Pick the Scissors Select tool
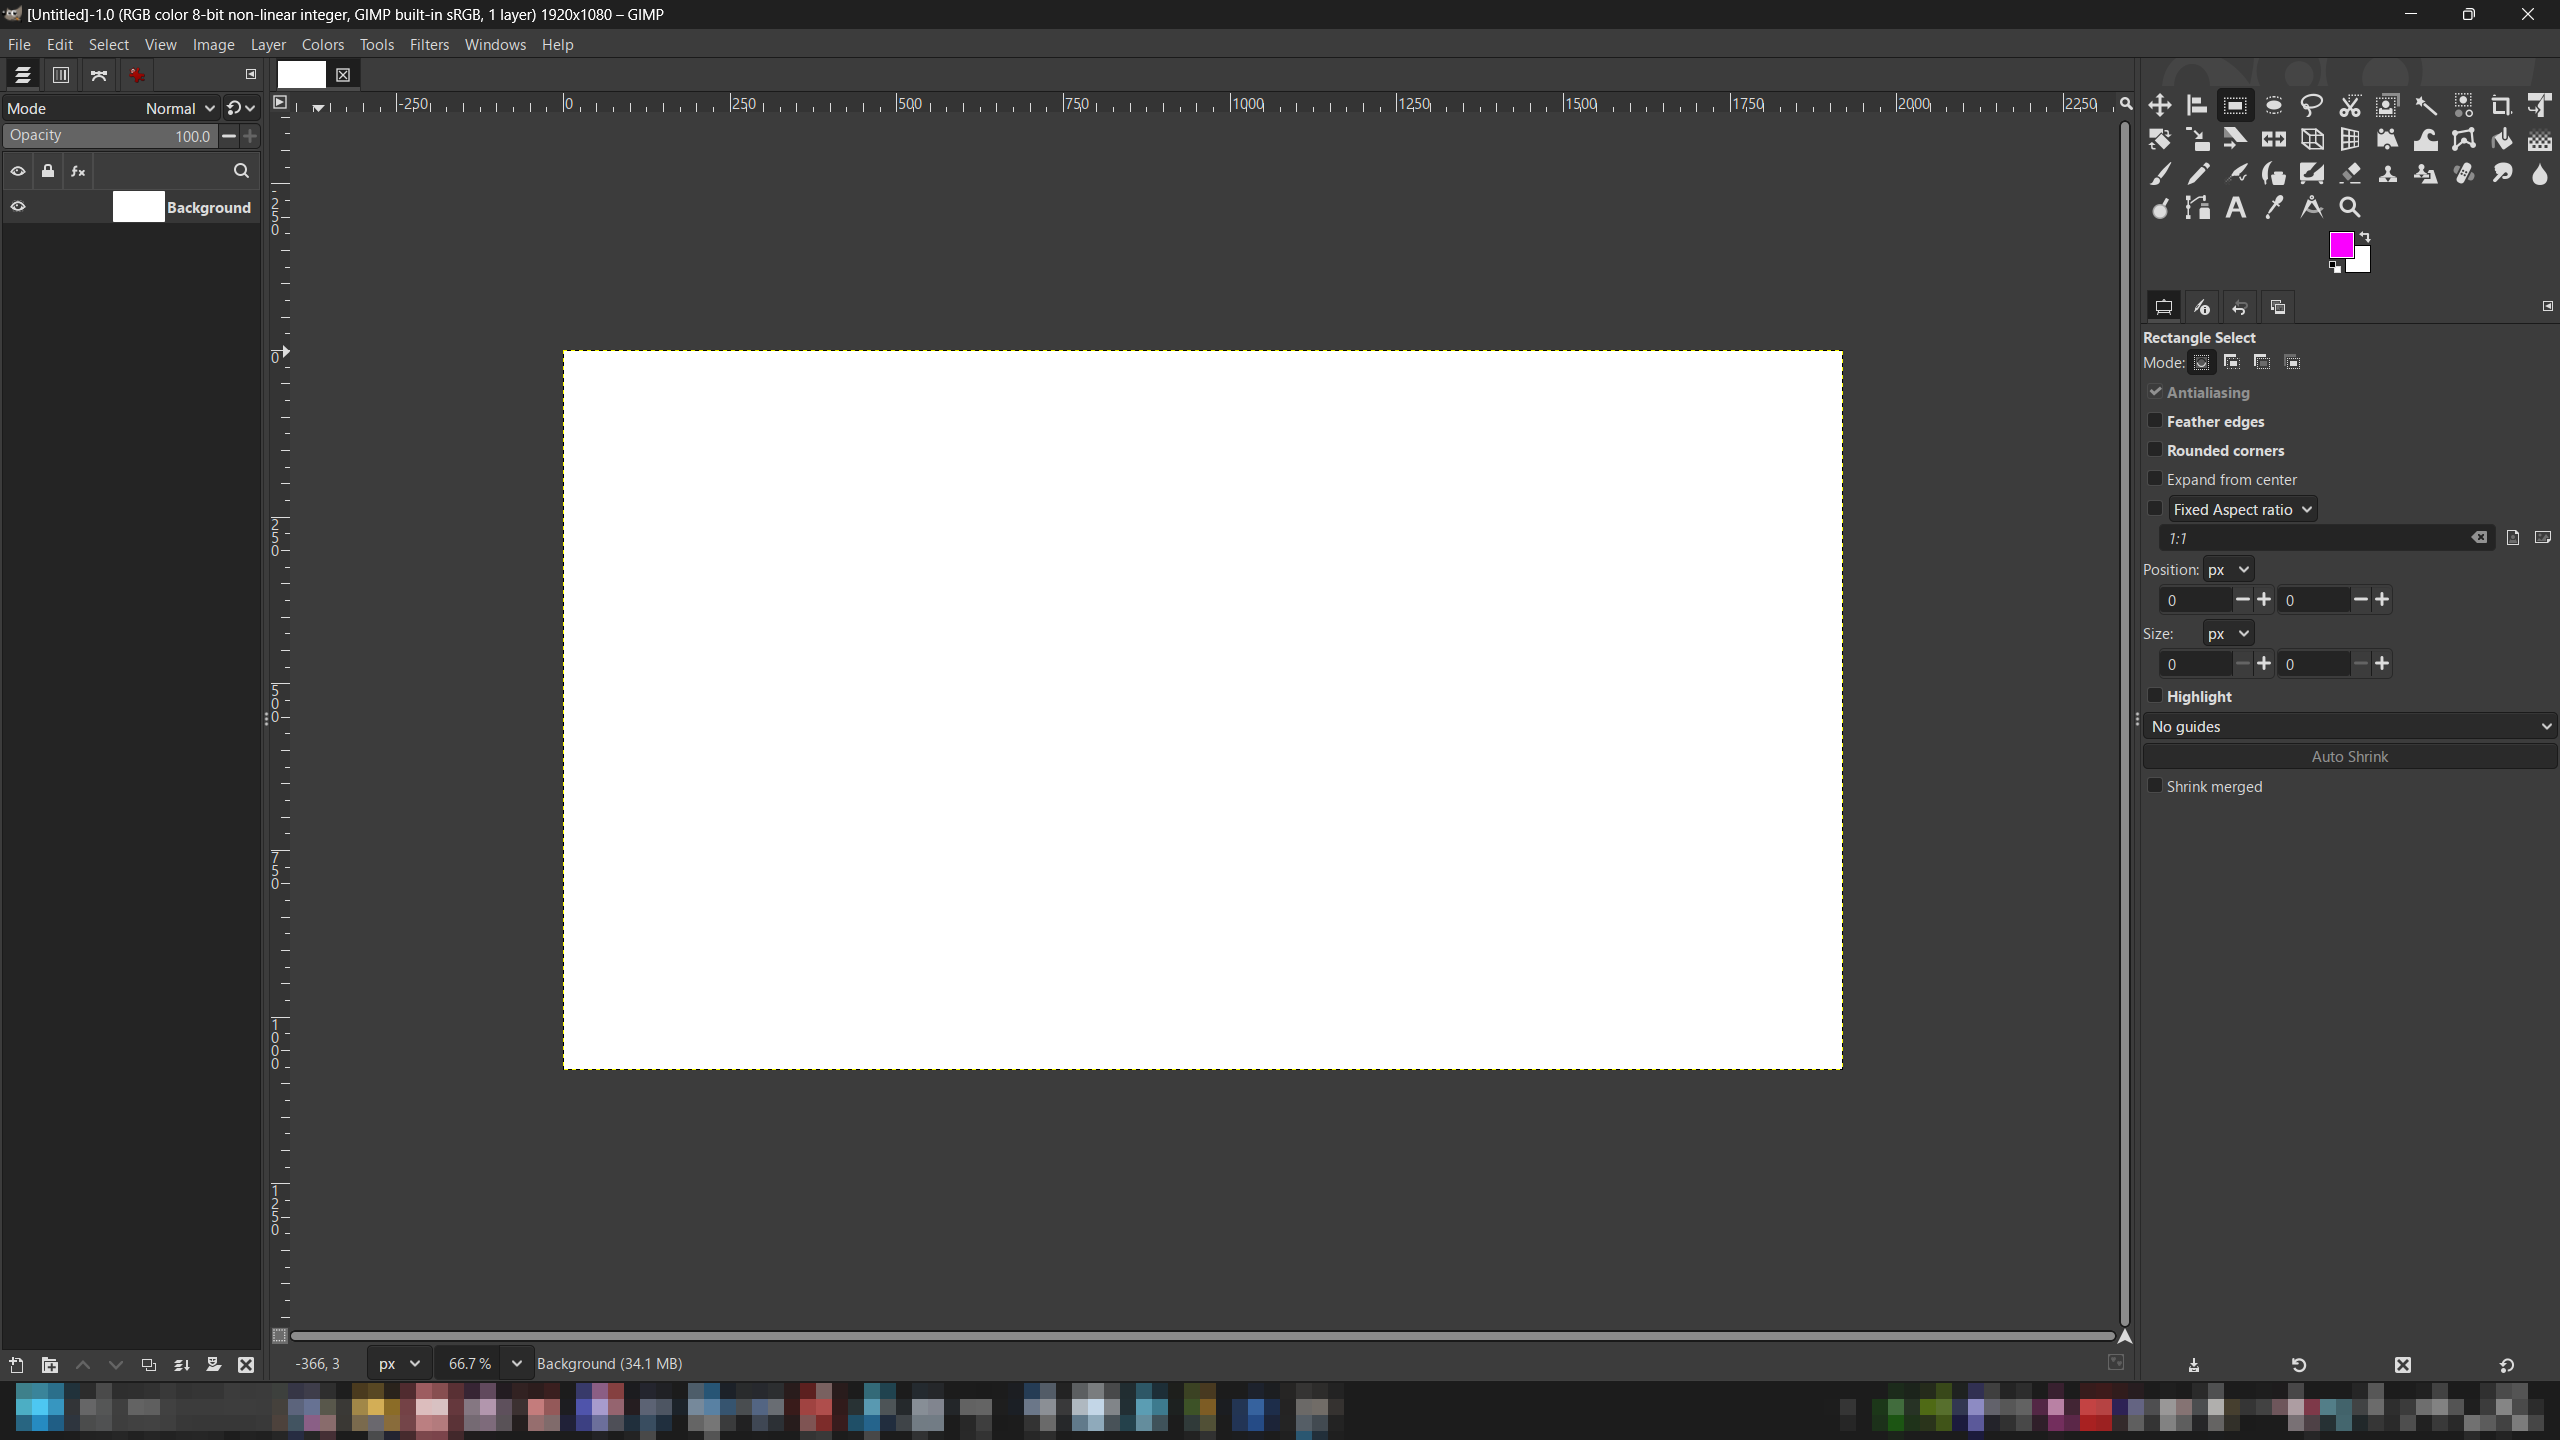Screen dimensions: 2560x1440 [2350, 105]
